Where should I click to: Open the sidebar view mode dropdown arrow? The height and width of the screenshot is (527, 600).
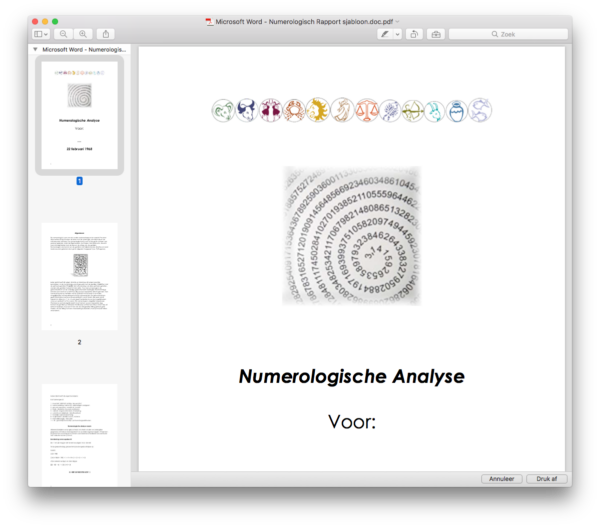47,34
